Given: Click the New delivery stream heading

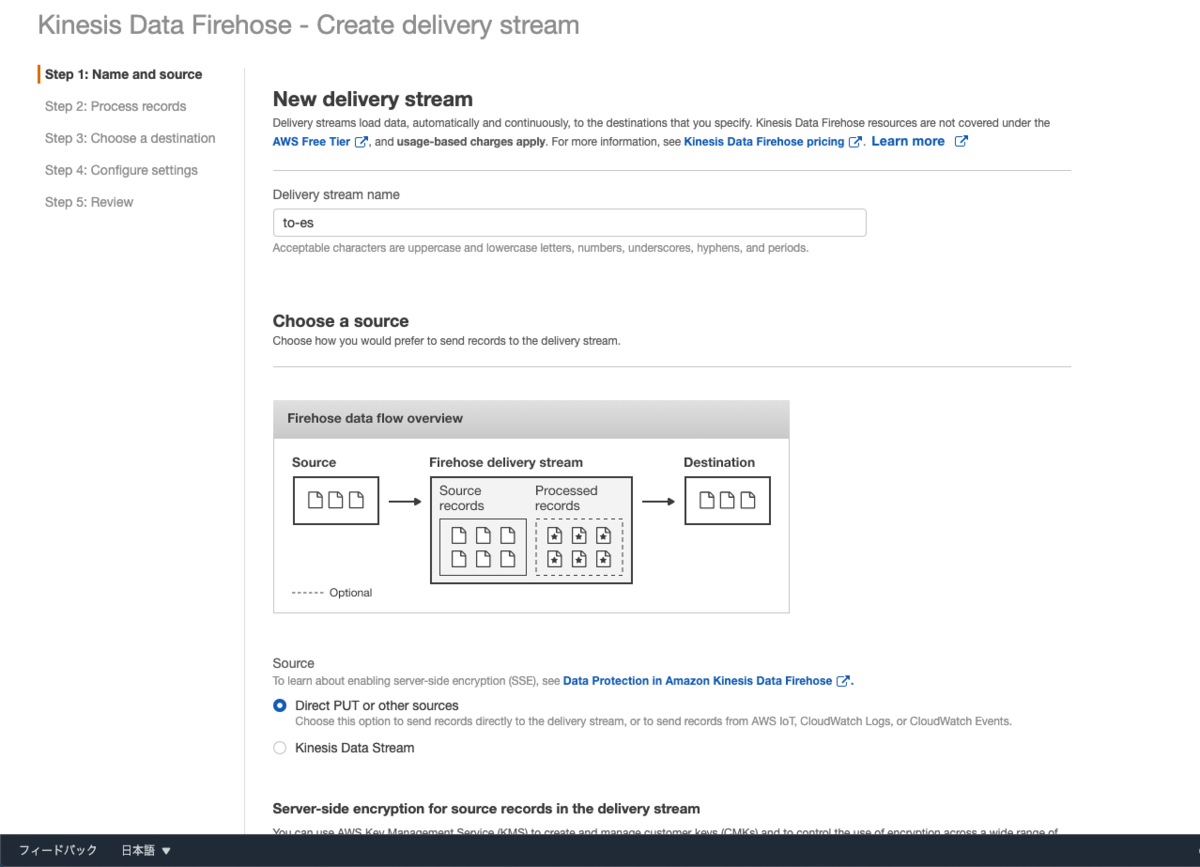Looking at the screenshot, I should (x=373, y=99).
